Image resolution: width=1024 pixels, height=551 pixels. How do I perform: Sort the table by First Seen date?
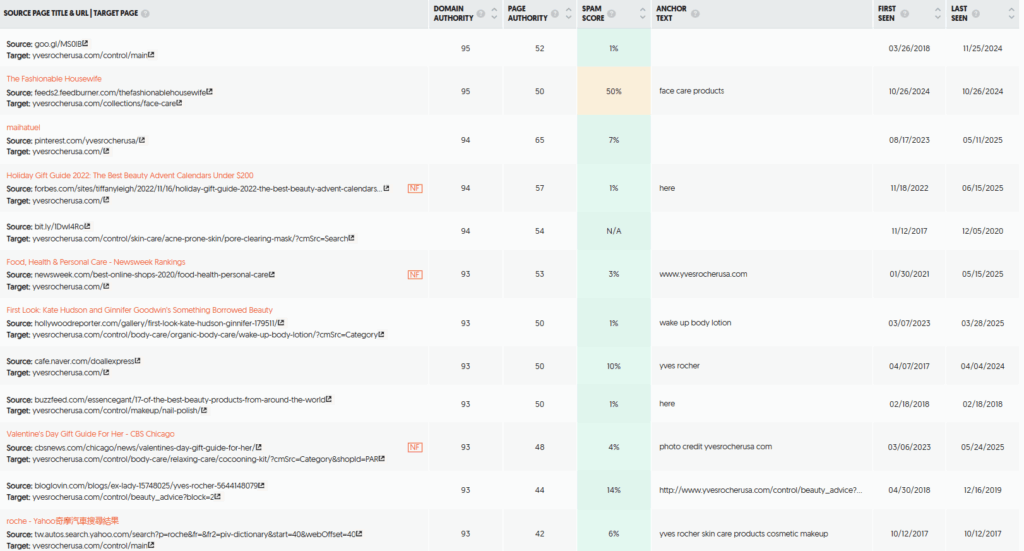[938, 14]
